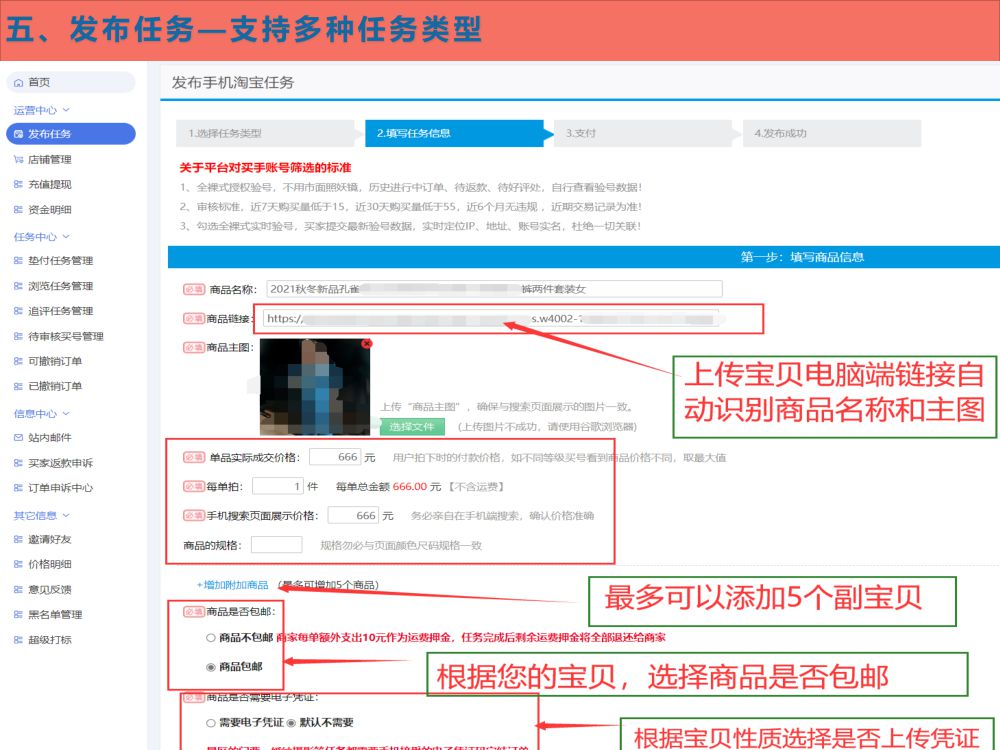1000x750 pixels.
Task: Click the icon beside 邀请好友
Action: [x=18, y=539]
